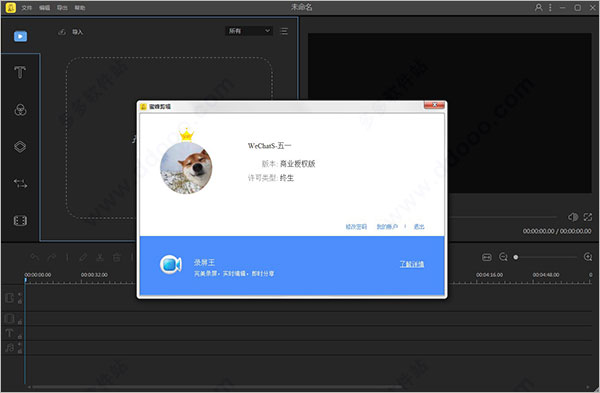
Task: Click the timeline zoom in magnifier
Action: (588, 257)
